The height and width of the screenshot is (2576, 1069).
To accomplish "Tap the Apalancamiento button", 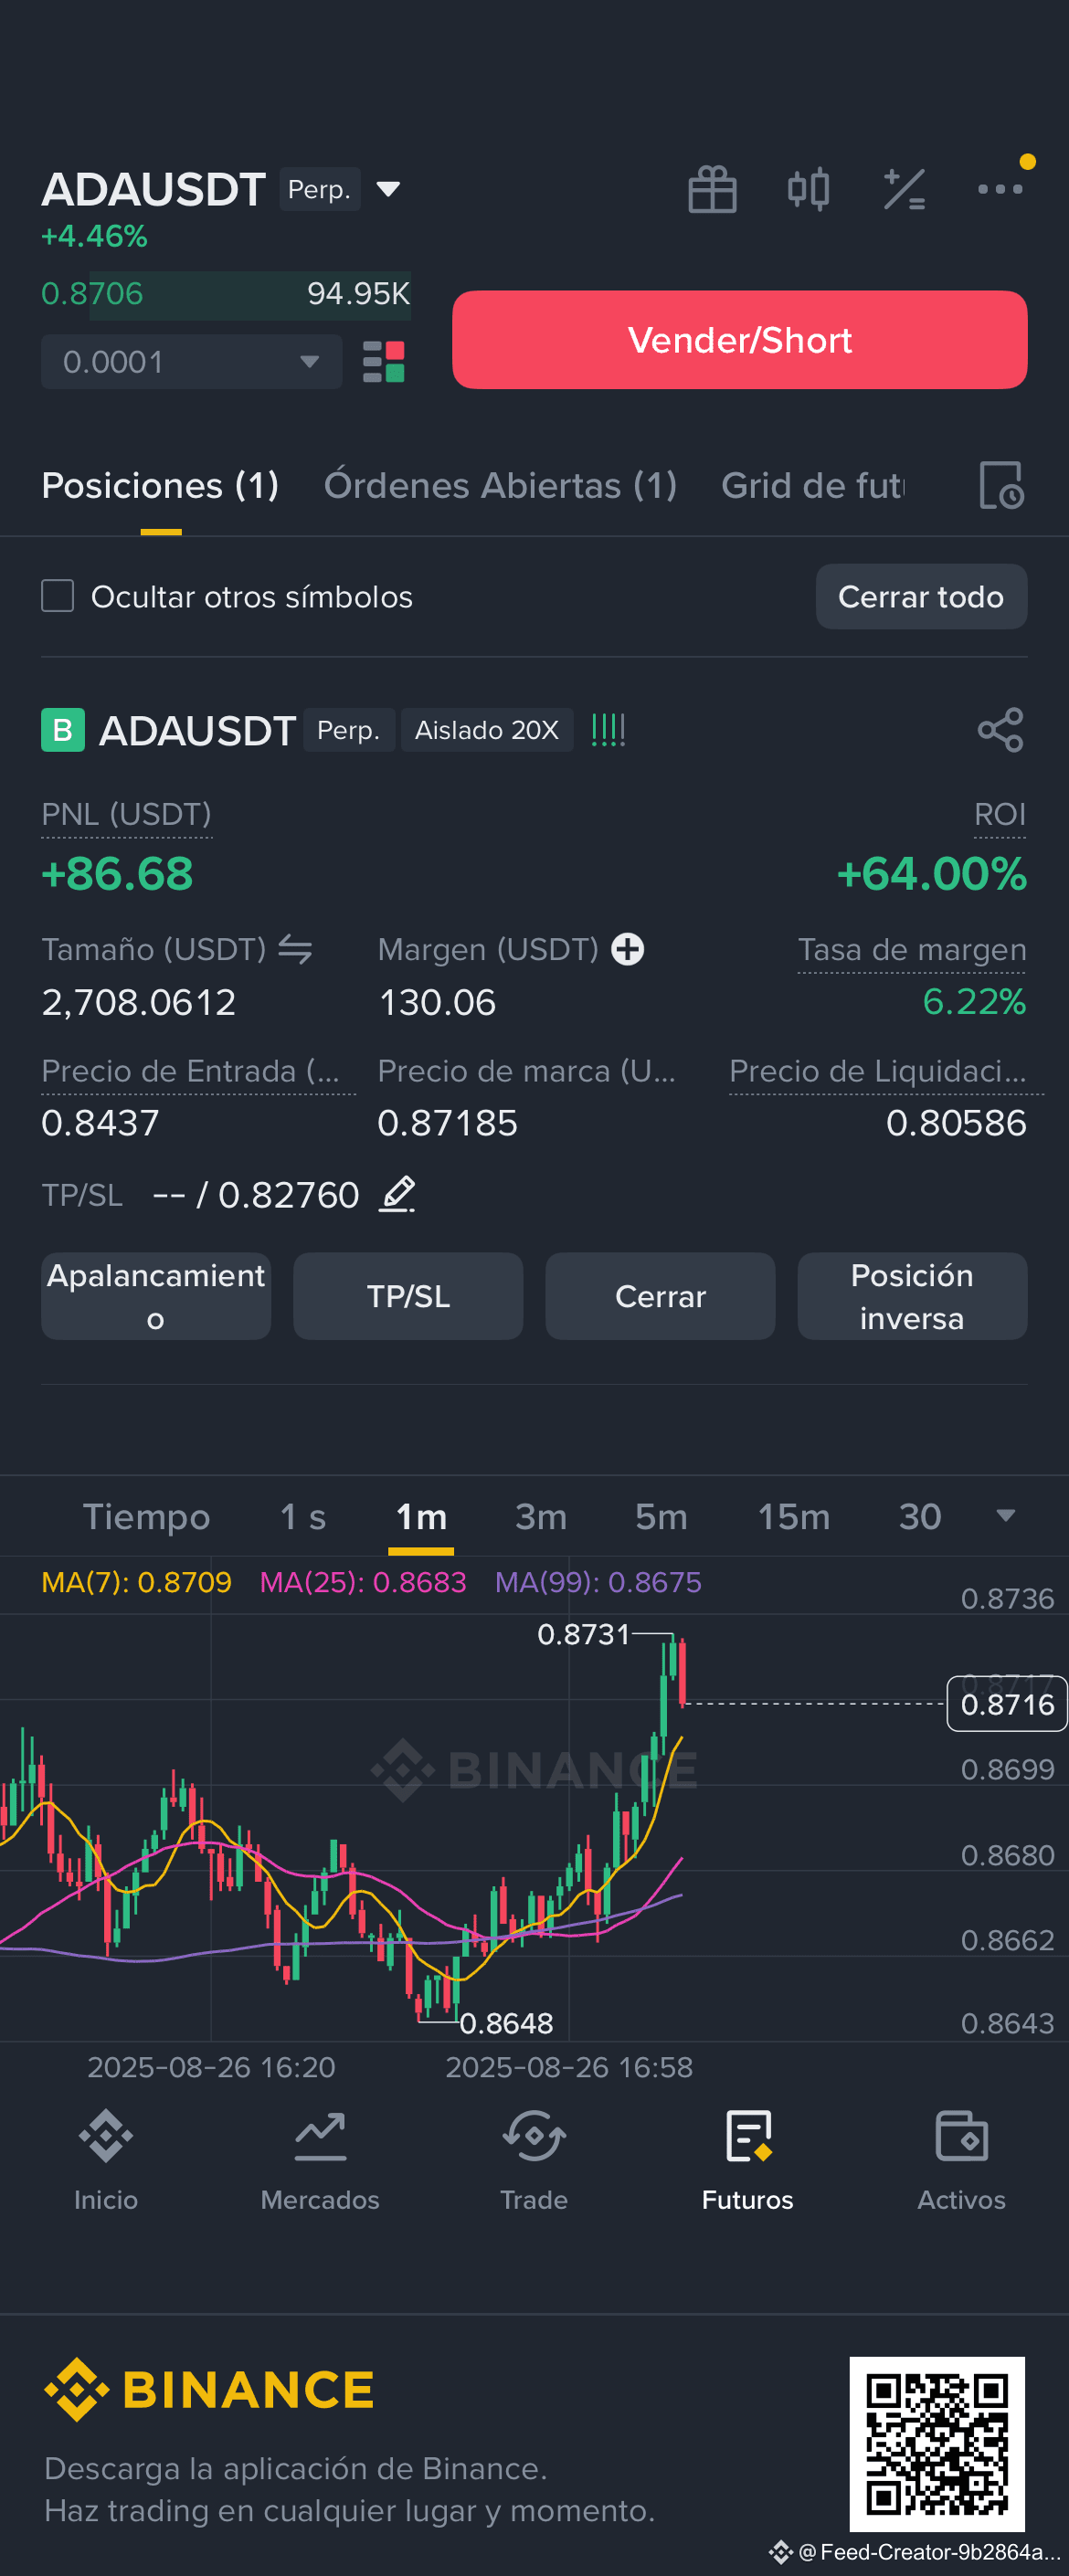I will coord(156,1296).
